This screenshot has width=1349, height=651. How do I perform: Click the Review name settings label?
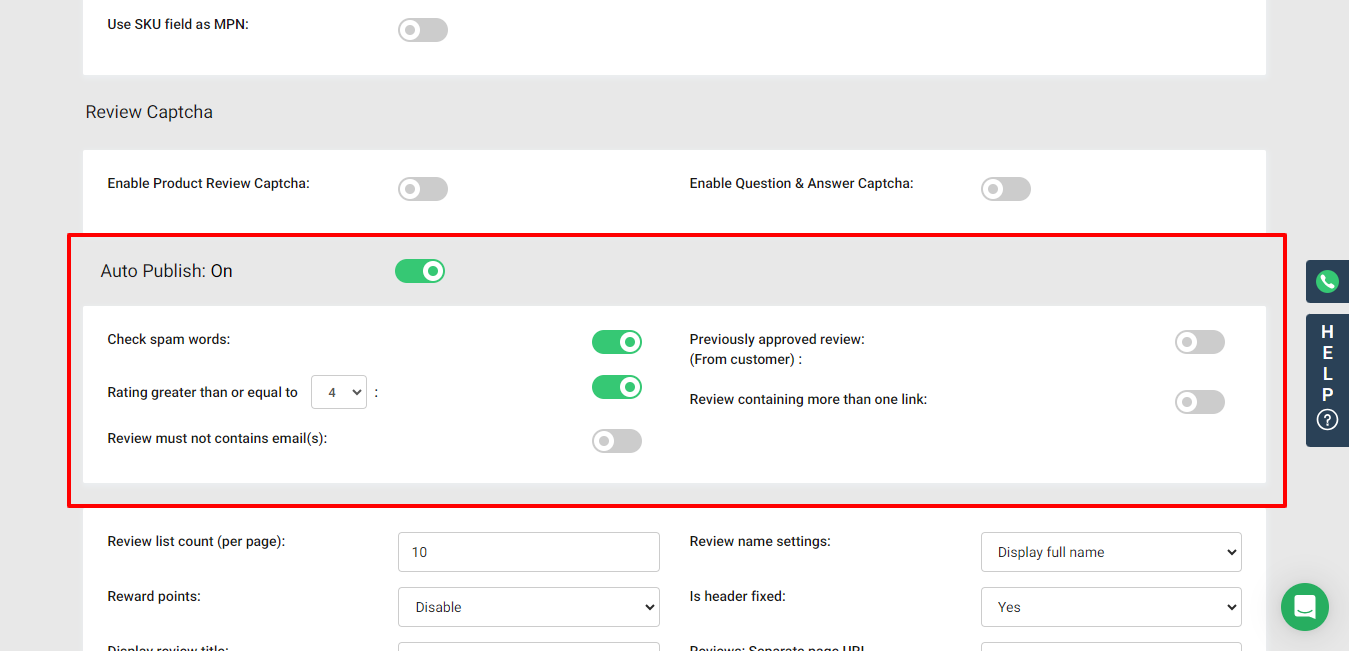pos(760,541)
